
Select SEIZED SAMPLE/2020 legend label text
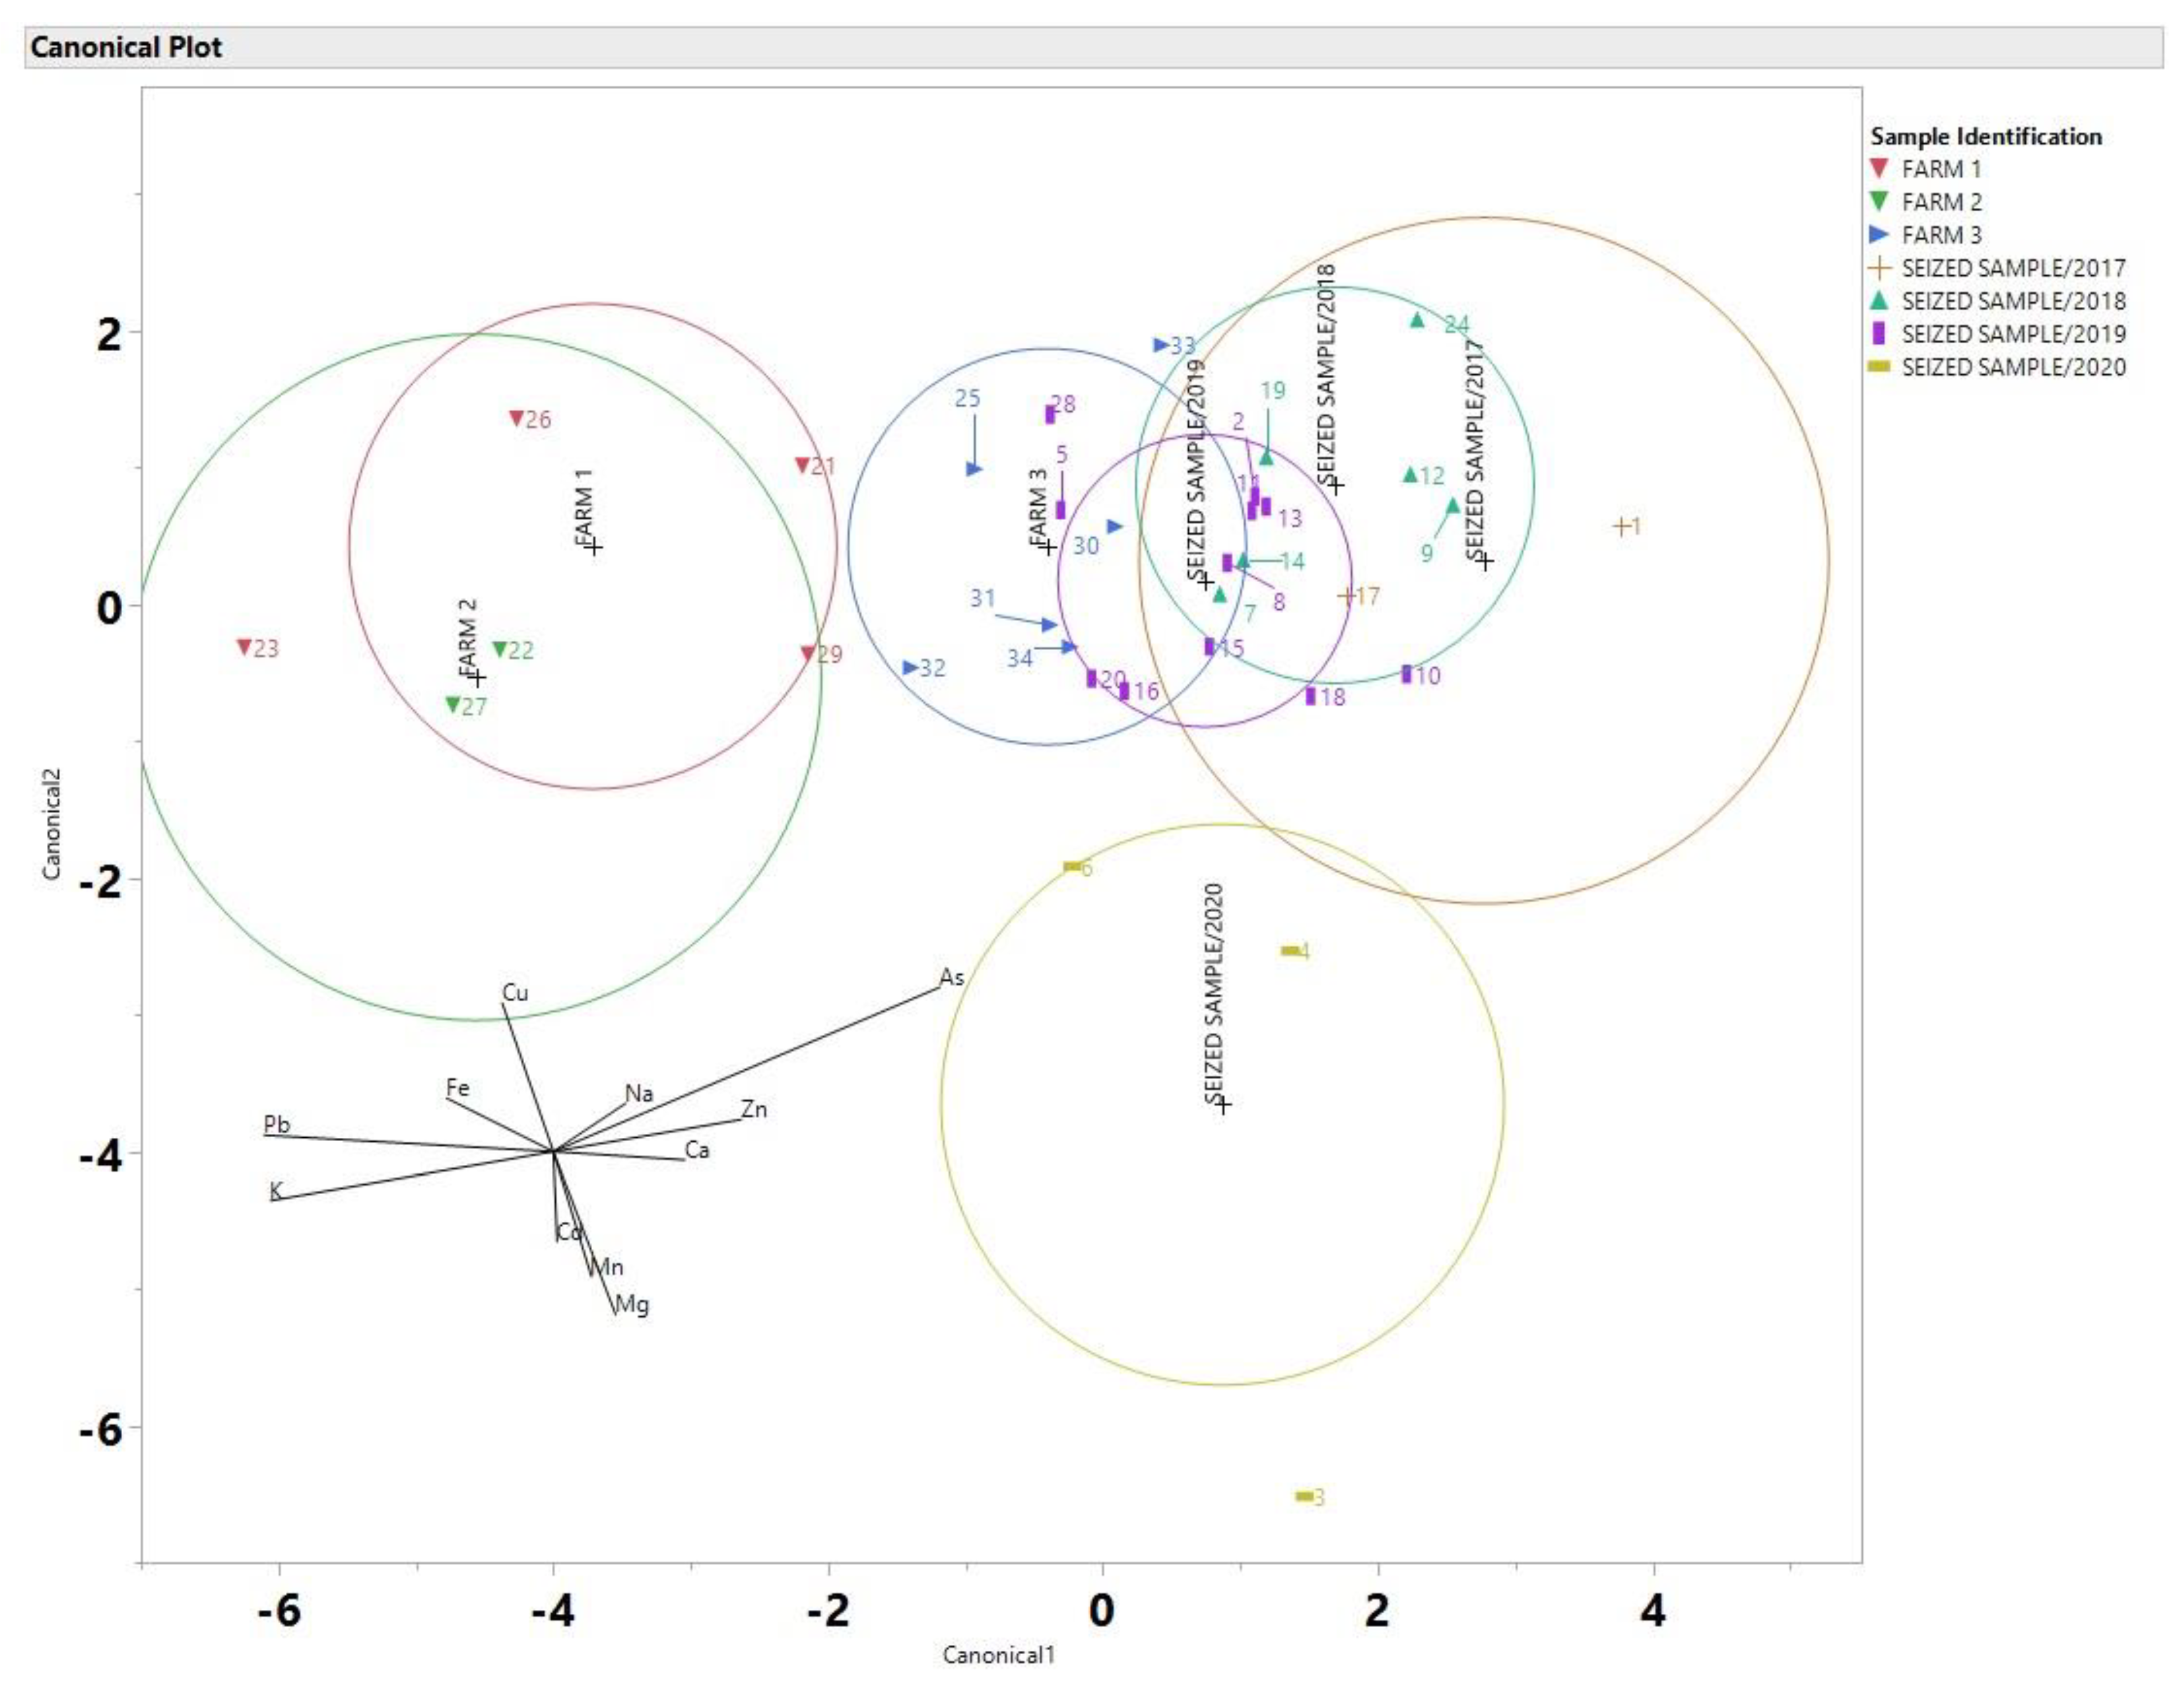tap(2013, 367)
